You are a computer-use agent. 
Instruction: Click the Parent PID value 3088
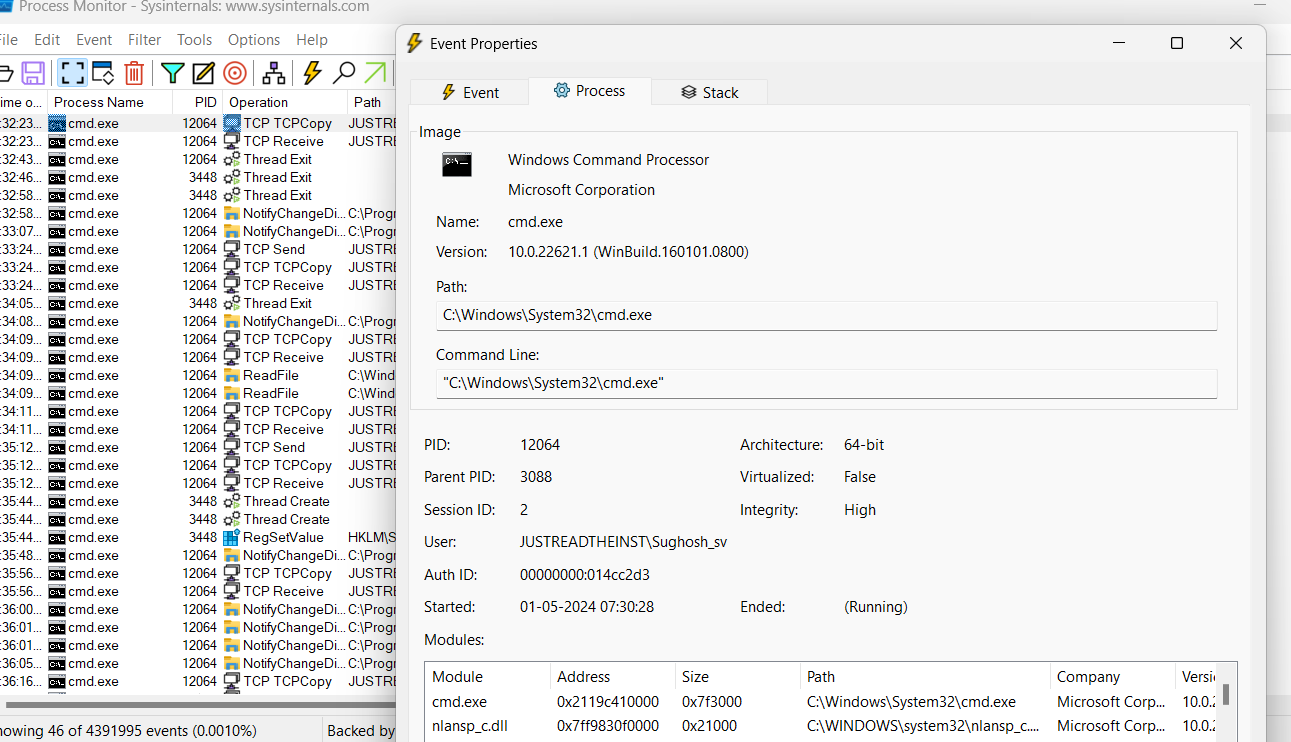[536, 477]
